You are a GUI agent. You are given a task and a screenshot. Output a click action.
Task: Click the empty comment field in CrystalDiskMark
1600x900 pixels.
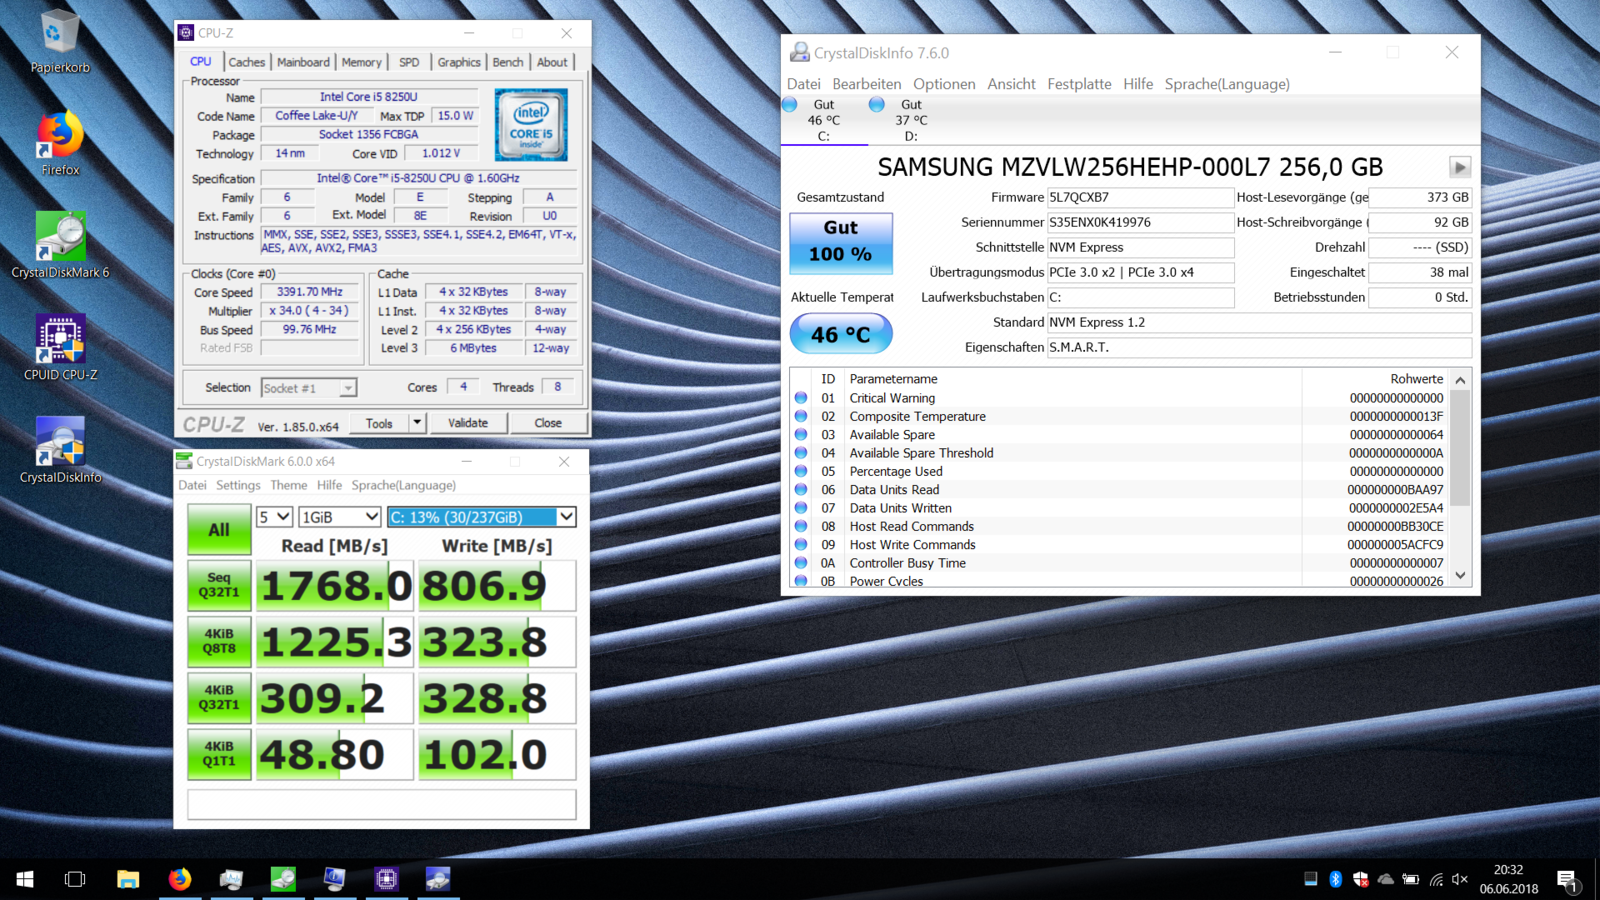coord(382,804)
